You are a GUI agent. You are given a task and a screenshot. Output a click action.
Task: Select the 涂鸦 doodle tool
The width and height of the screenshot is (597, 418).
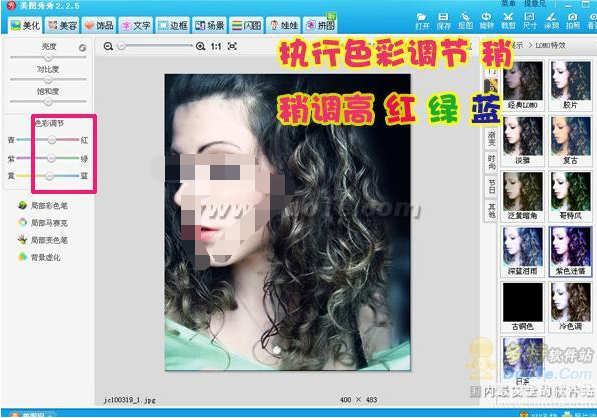pyautogui.click(x=551, y=21)
